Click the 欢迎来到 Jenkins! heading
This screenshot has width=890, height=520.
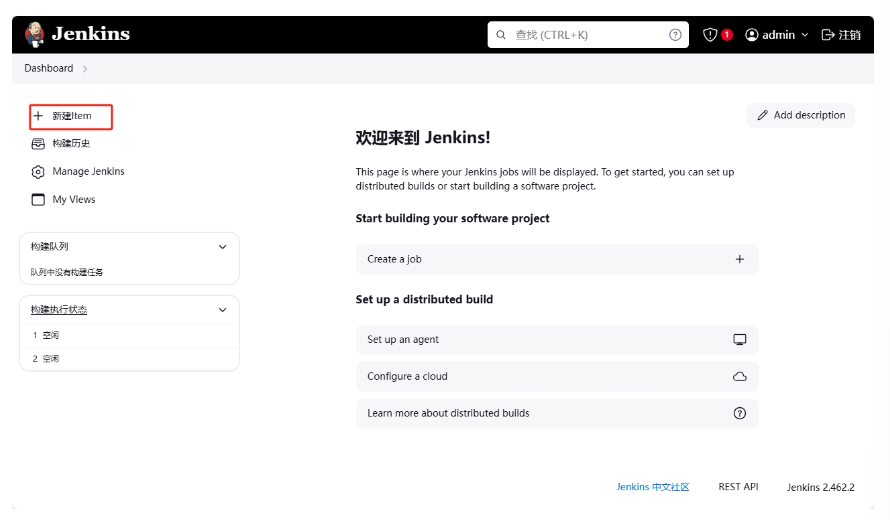[x=423, y=137]
